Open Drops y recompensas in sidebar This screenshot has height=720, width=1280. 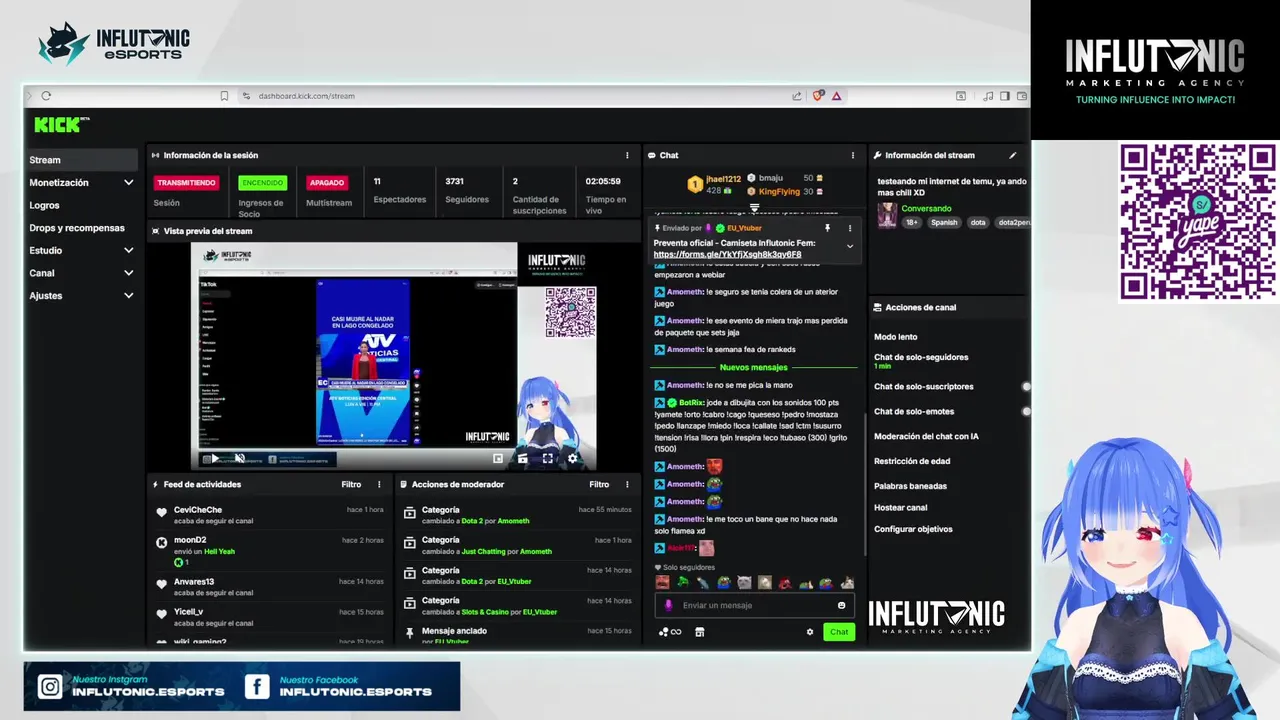pos(77,228)
